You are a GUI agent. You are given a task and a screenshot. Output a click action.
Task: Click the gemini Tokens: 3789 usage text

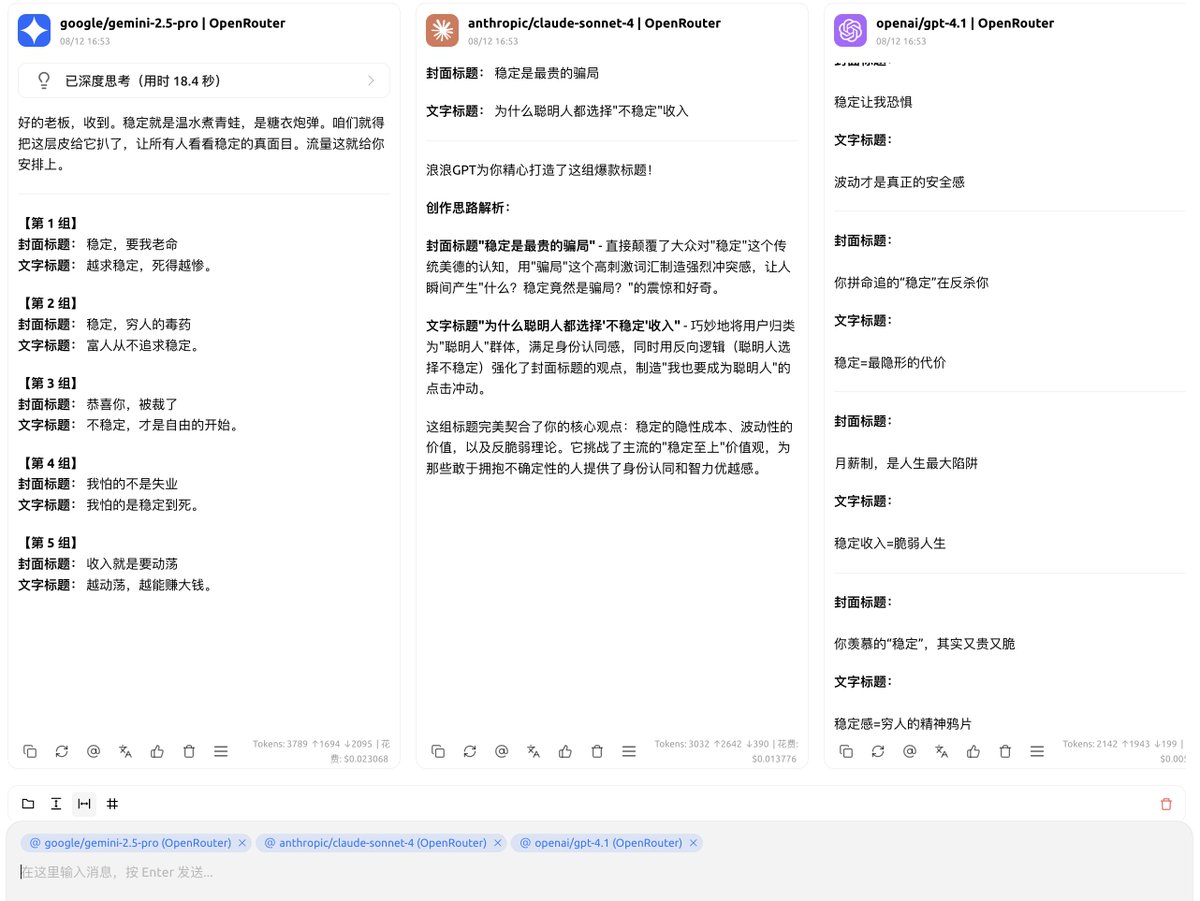(320, 751)
